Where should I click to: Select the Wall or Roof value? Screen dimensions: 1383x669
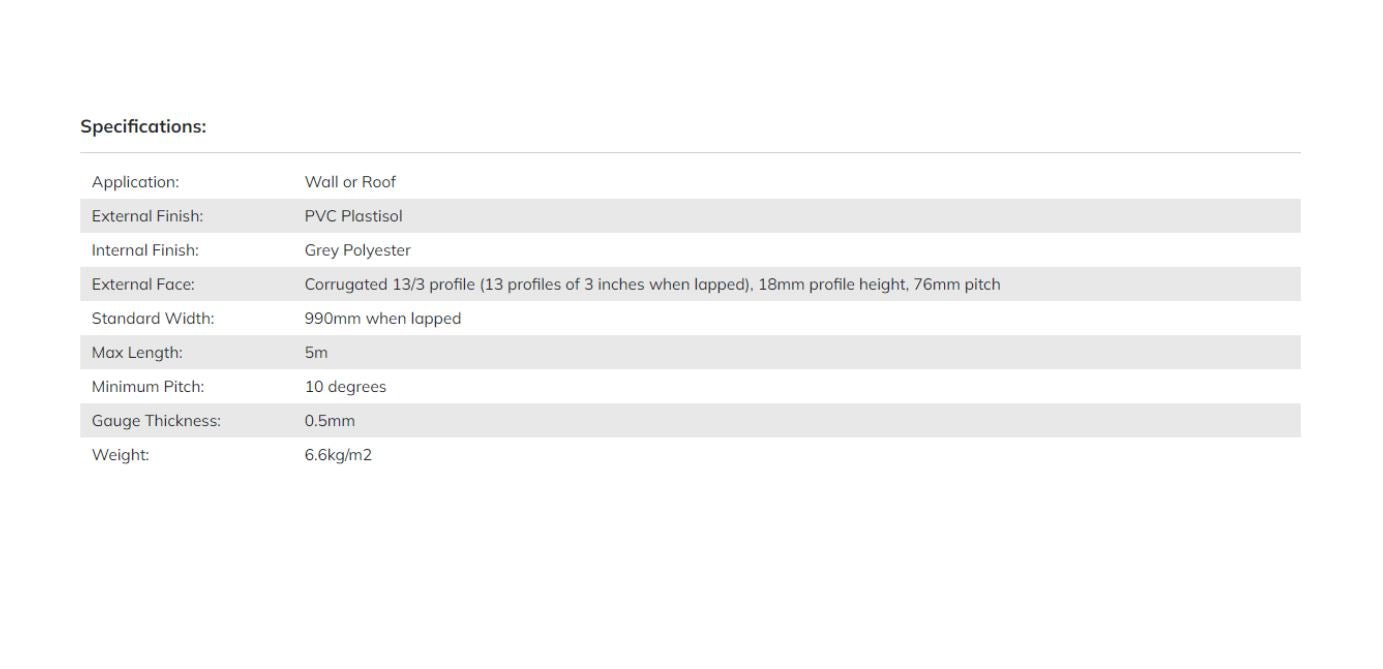pyautogui.click(x=350, y=182)
